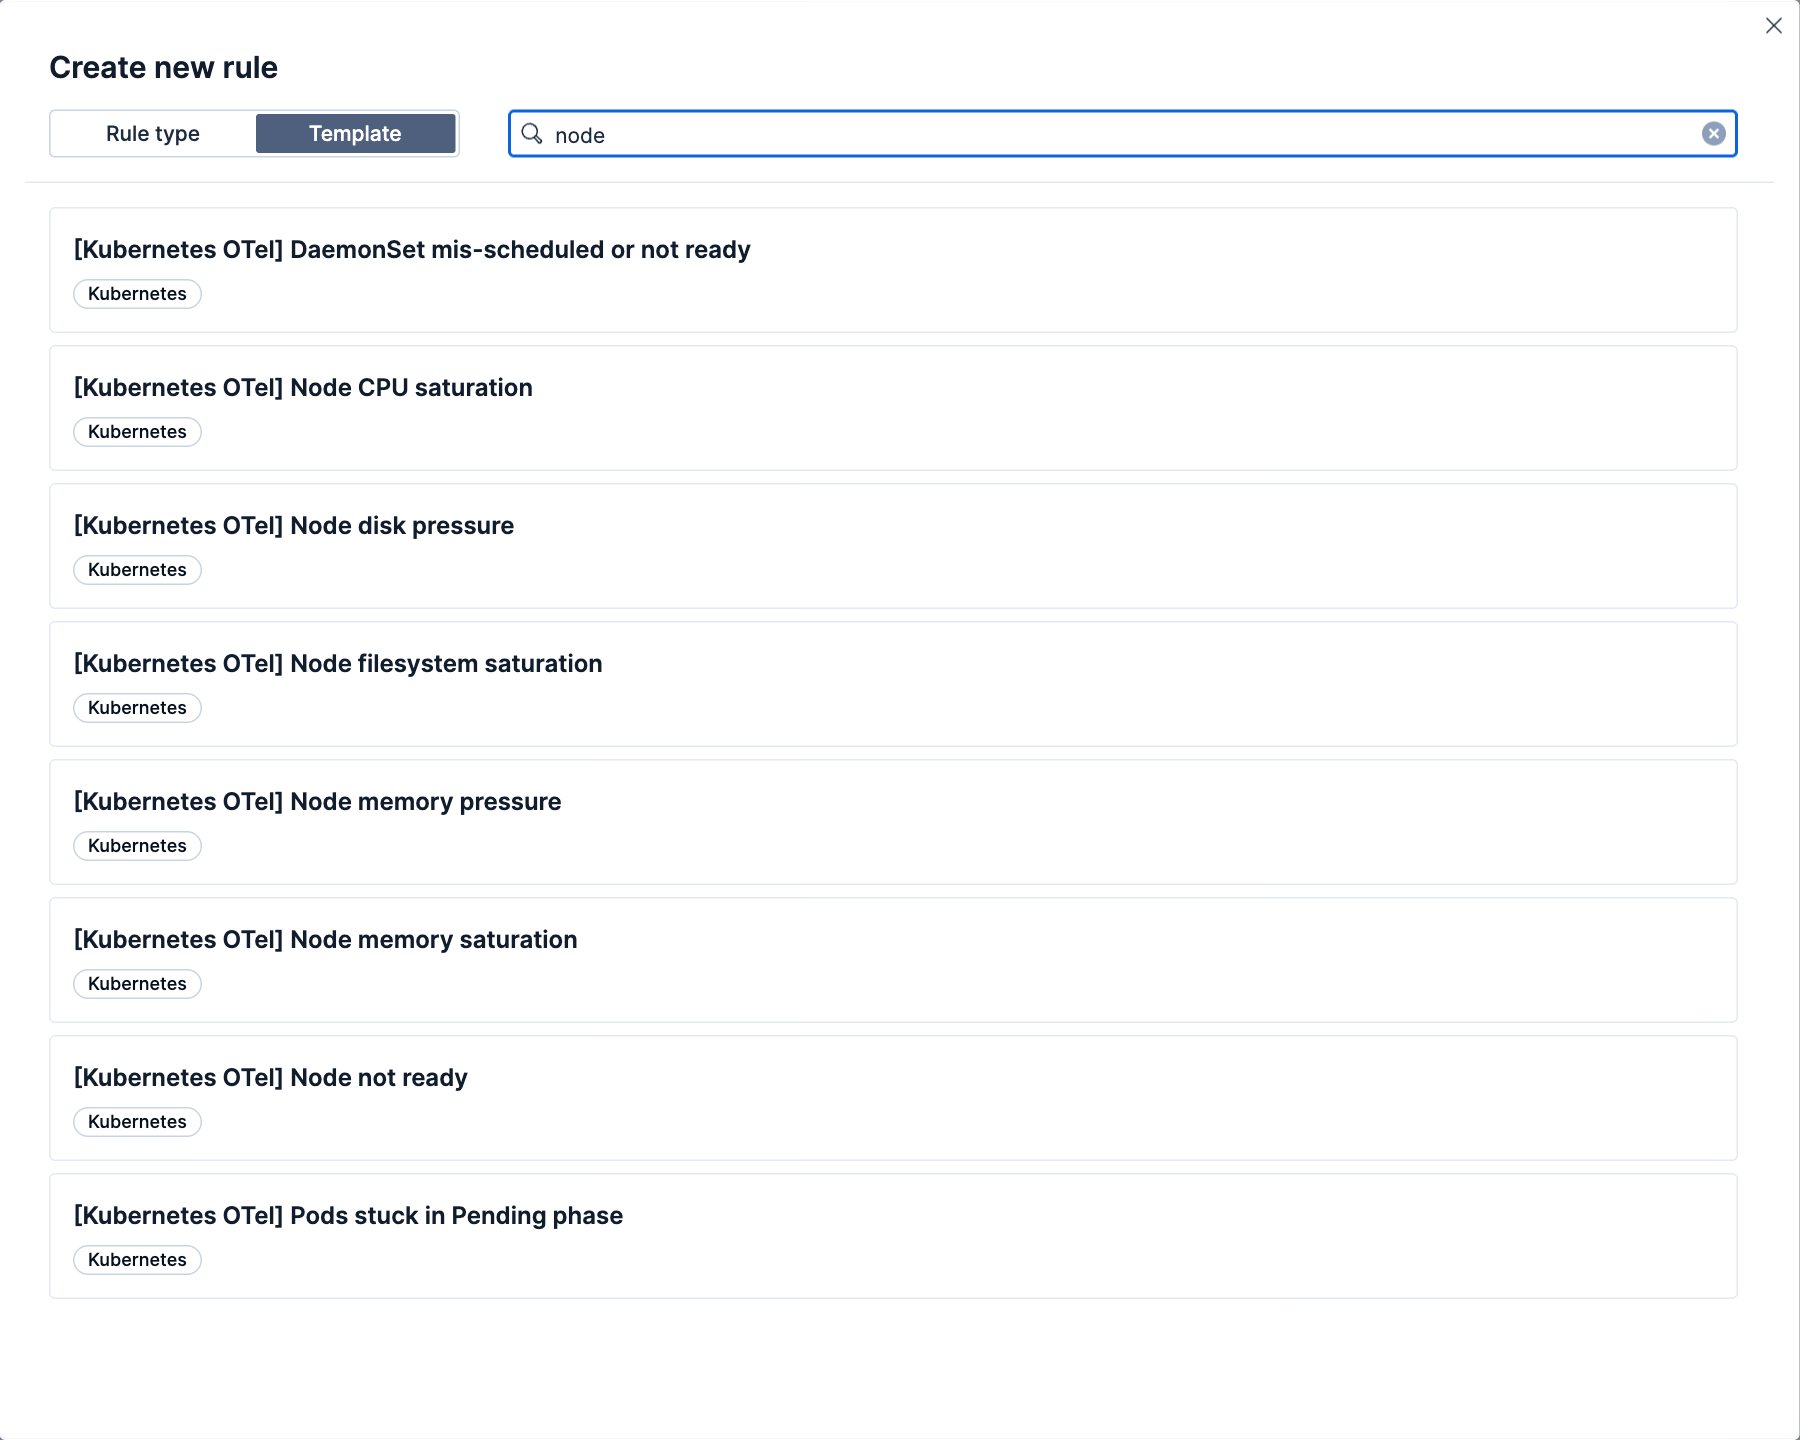The height and width of the screenshot is (1440, 1800).
Task: Click Kubernetes tag under Node memory pressure
Action: tap(137, 846)
